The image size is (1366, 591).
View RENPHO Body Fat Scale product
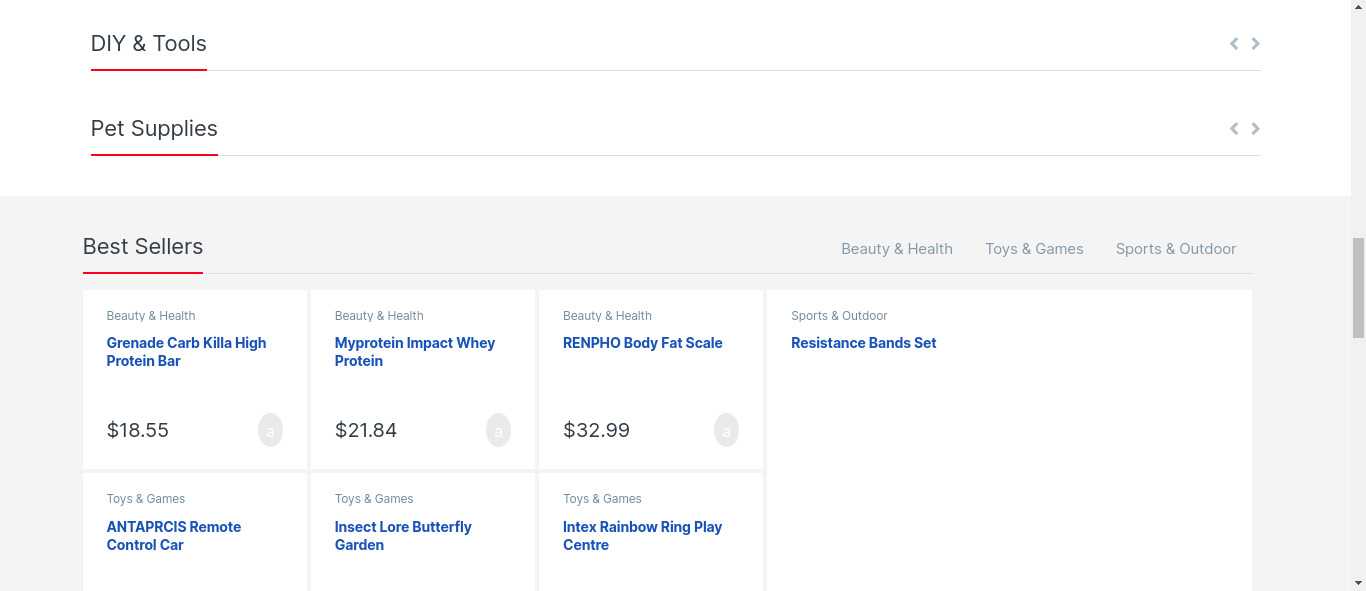pyautogui.click(x=642, y=343)
